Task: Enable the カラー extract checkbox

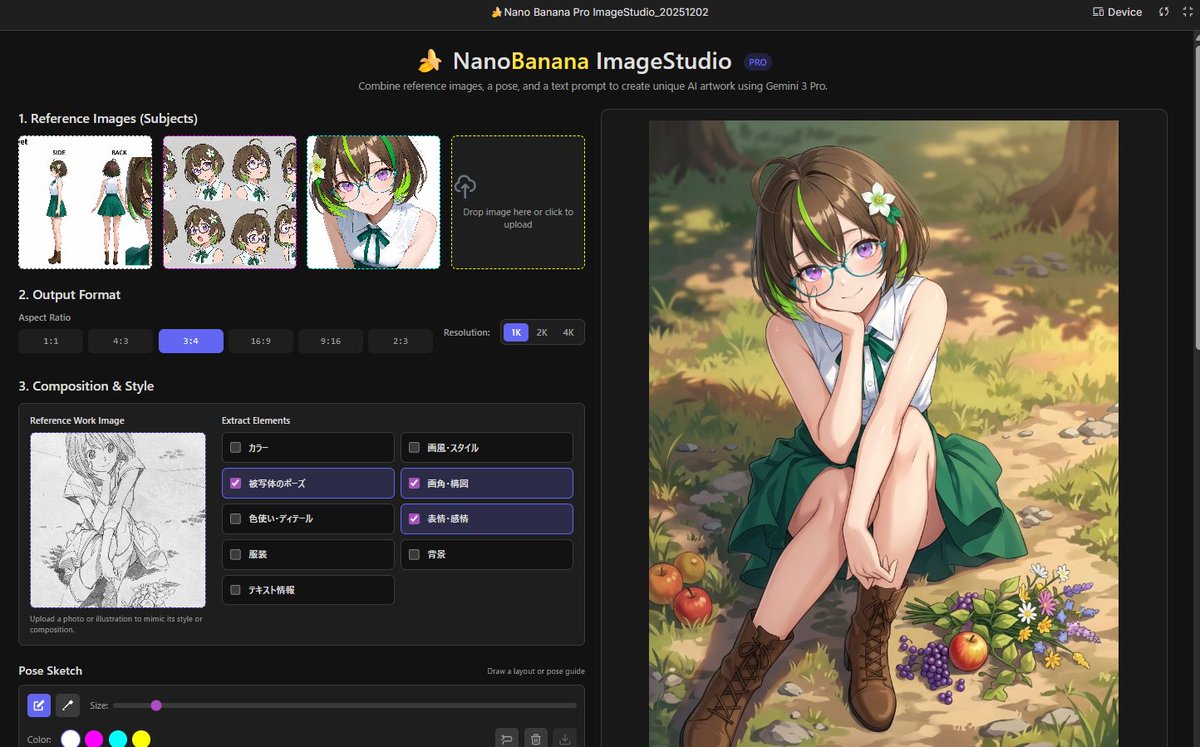Action: [x=236, y=448]
